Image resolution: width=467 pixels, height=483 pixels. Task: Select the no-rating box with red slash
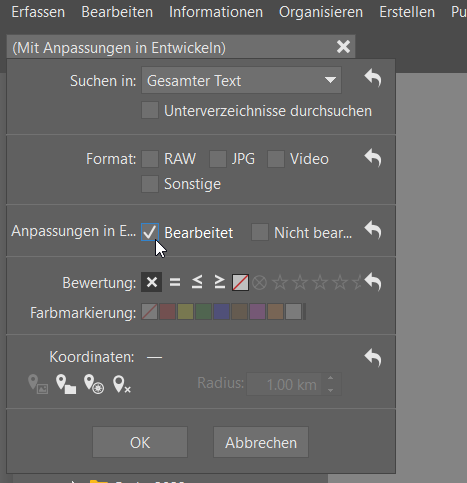(x=240, y=283)
